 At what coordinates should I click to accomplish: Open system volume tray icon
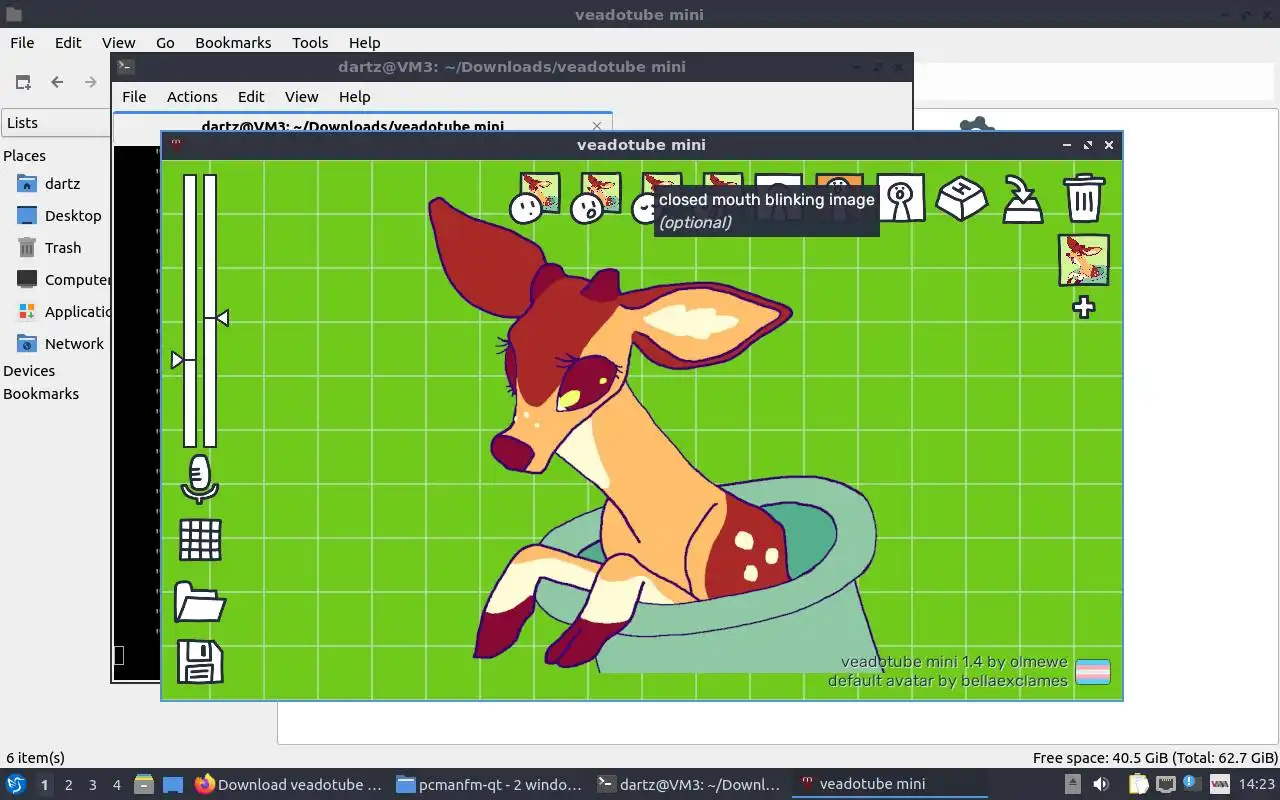[x=1100, y=784]
